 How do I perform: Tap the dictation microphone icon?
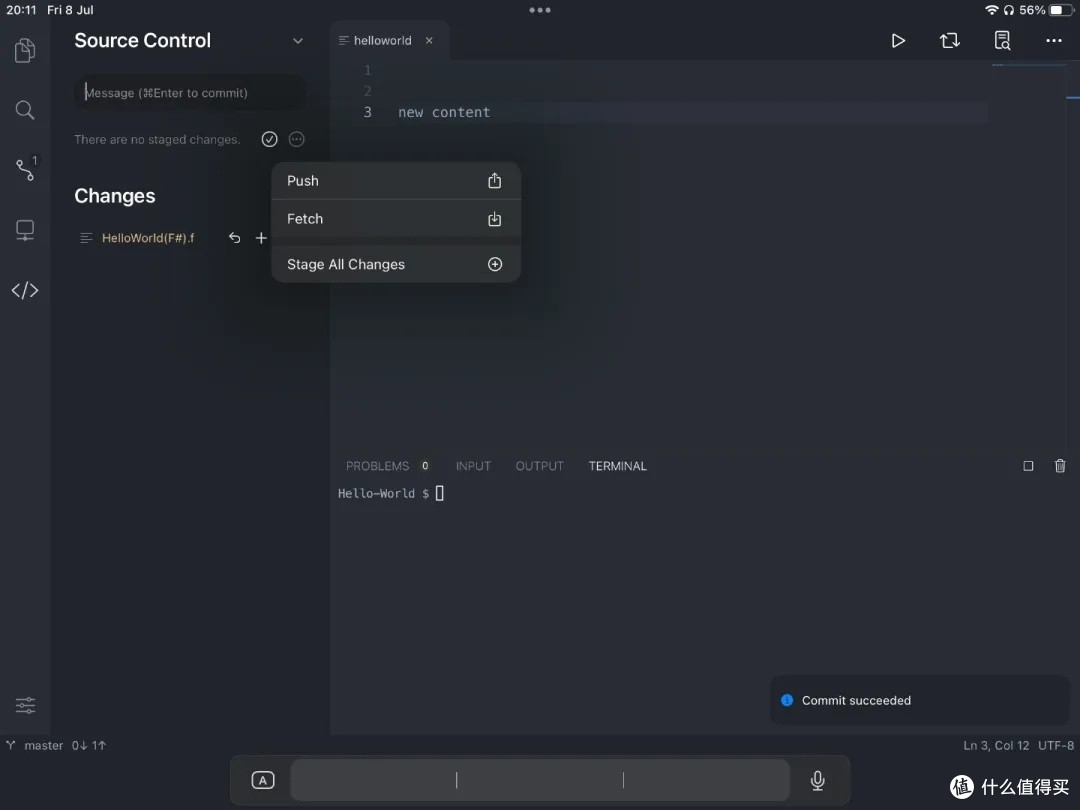point(818,780)
